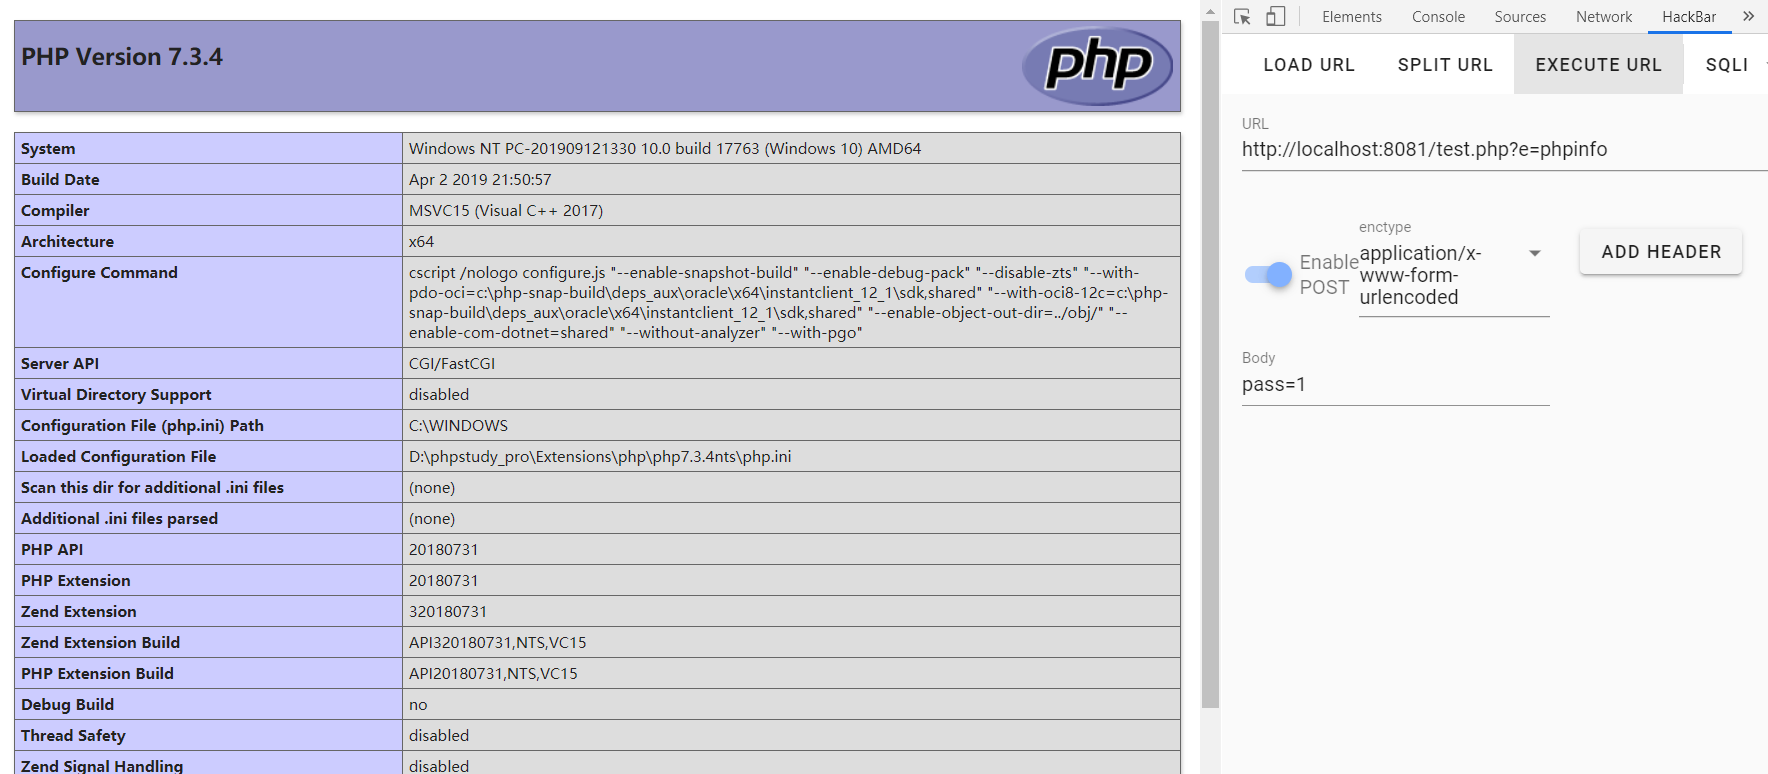Click the 'Zend Signal Handling' label

[102, 766]
